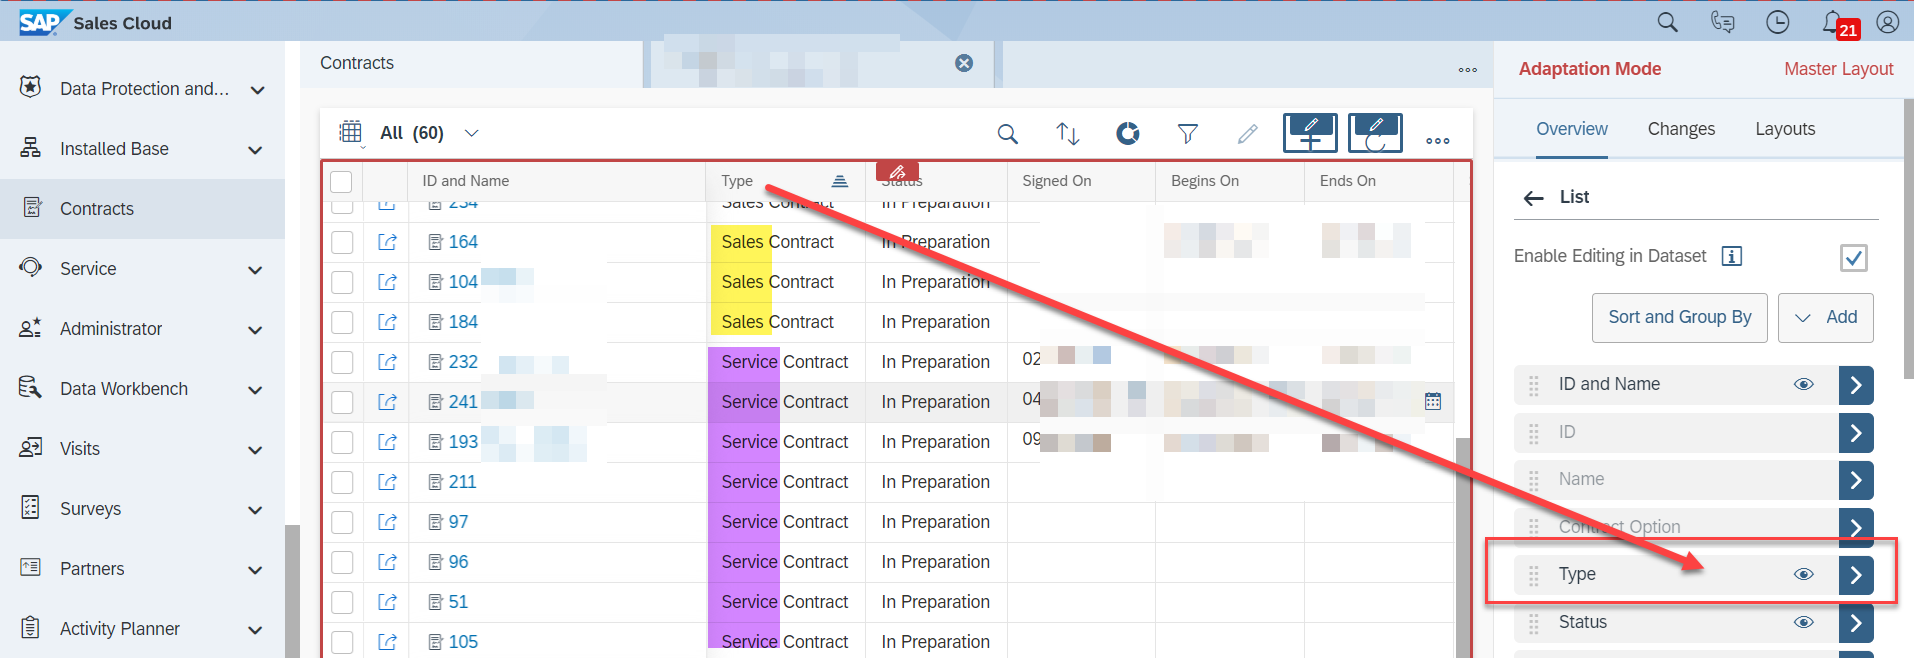Open contract 164 link
Image resolution: width=1914 pixels, height=658 pixels.
pos(463,242)
